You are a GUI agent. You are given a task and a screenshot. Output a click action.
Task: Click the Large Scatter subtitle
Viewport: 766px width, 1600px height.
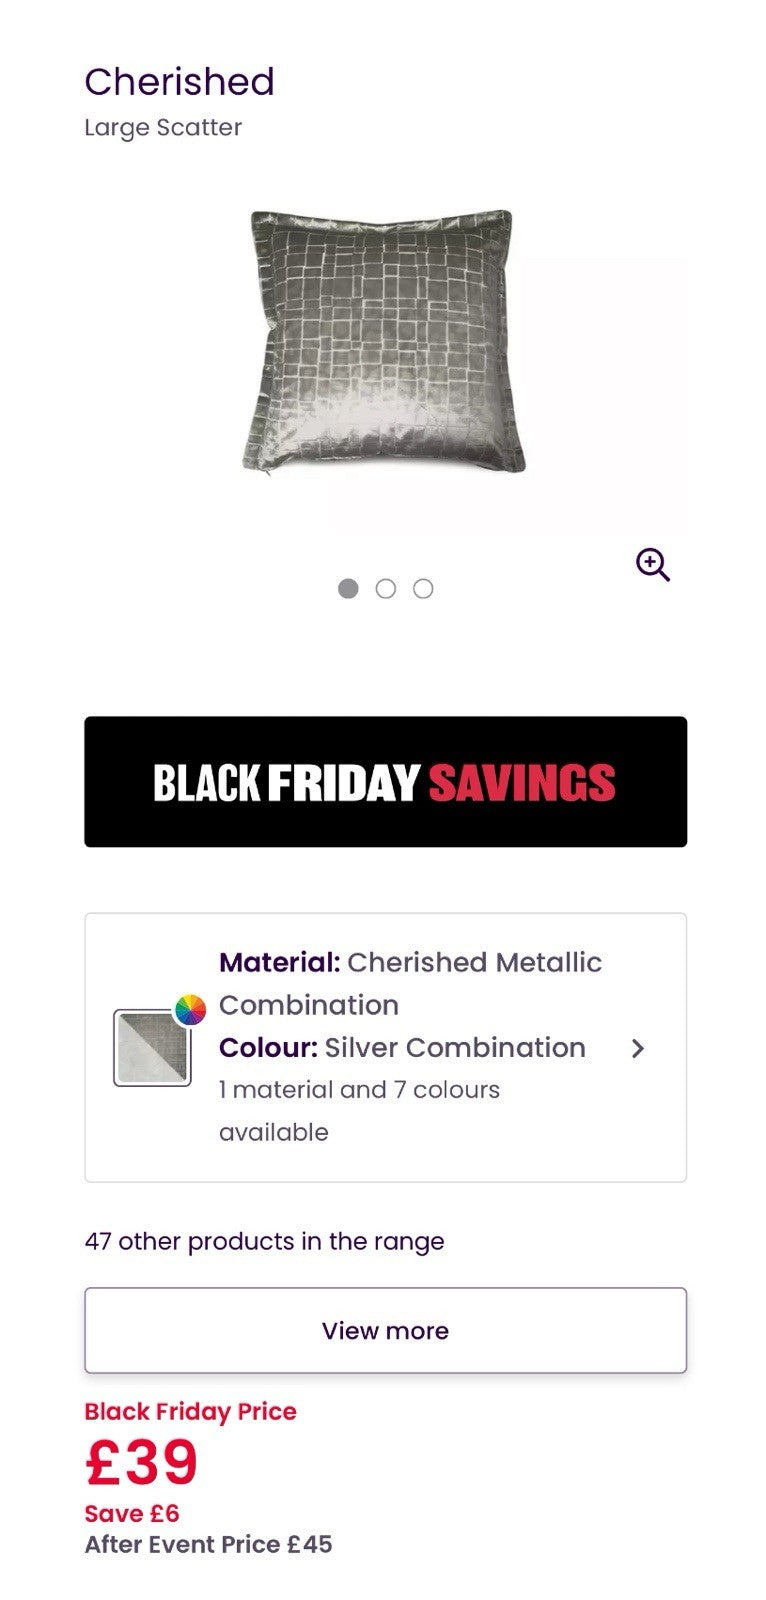point(163,128)
